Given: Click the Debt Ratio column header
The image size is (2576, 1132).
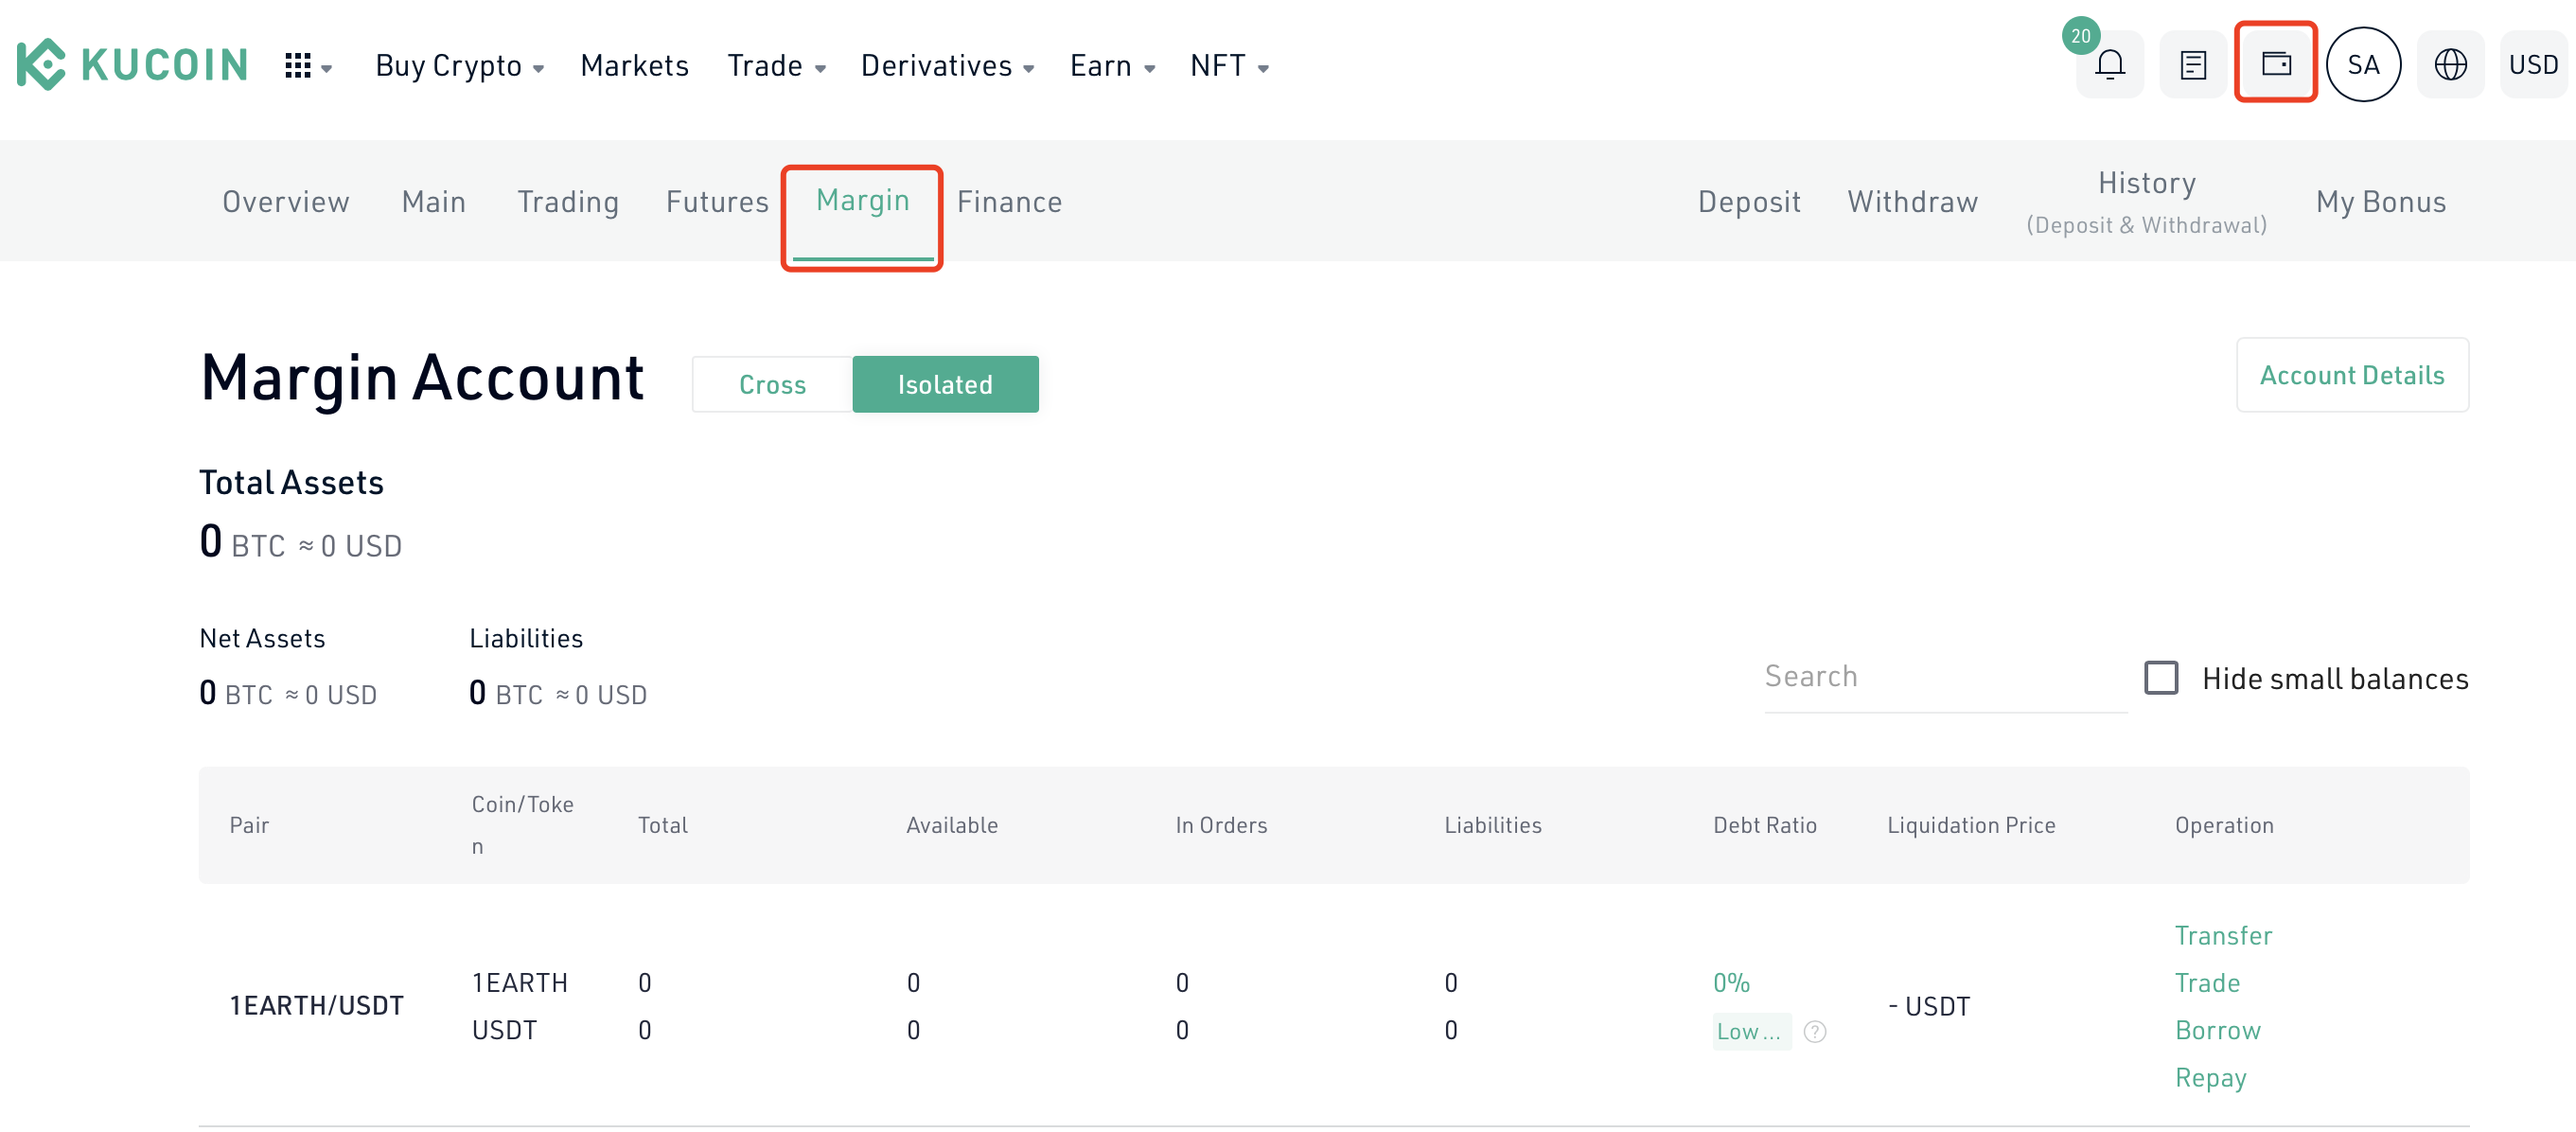Looking at the screenshot, I should pyautogui.click(x=1764, y=825).
